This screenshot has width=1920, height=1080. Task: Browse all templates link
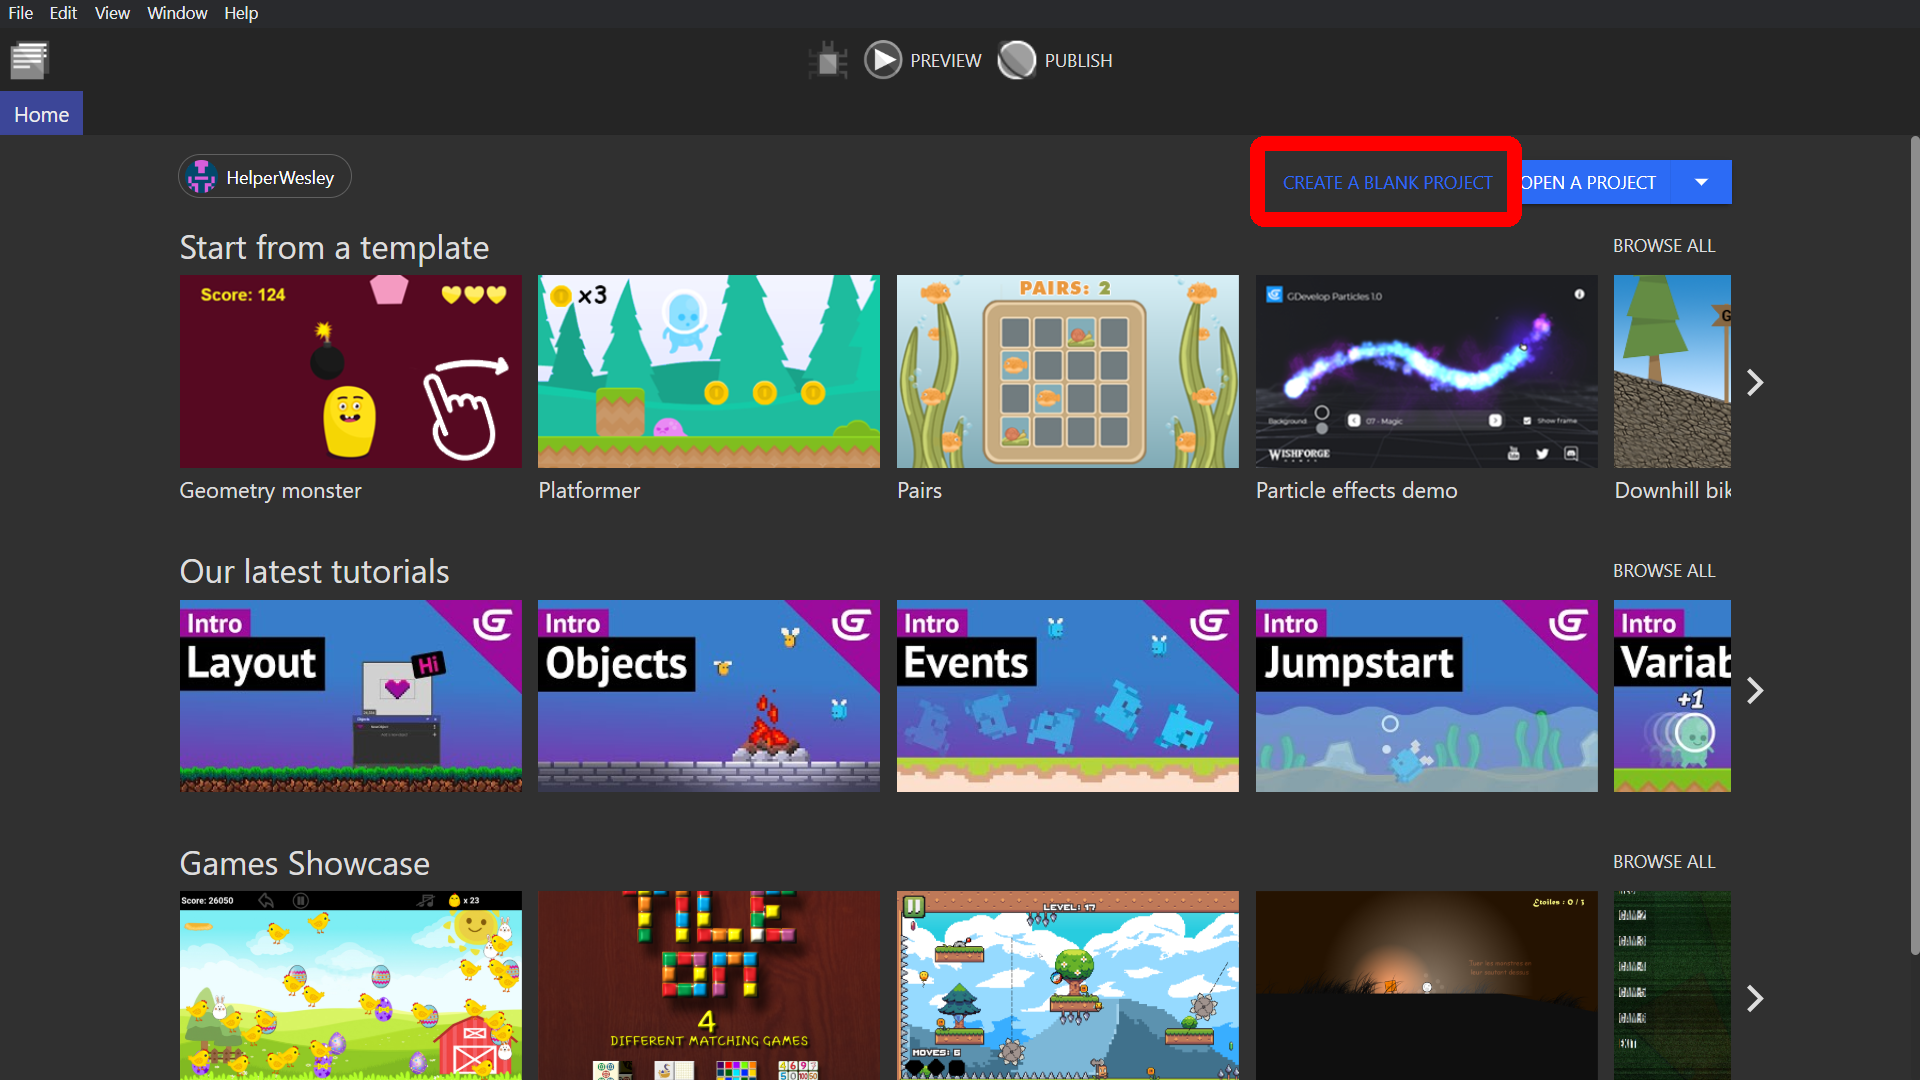(1663, 246)
